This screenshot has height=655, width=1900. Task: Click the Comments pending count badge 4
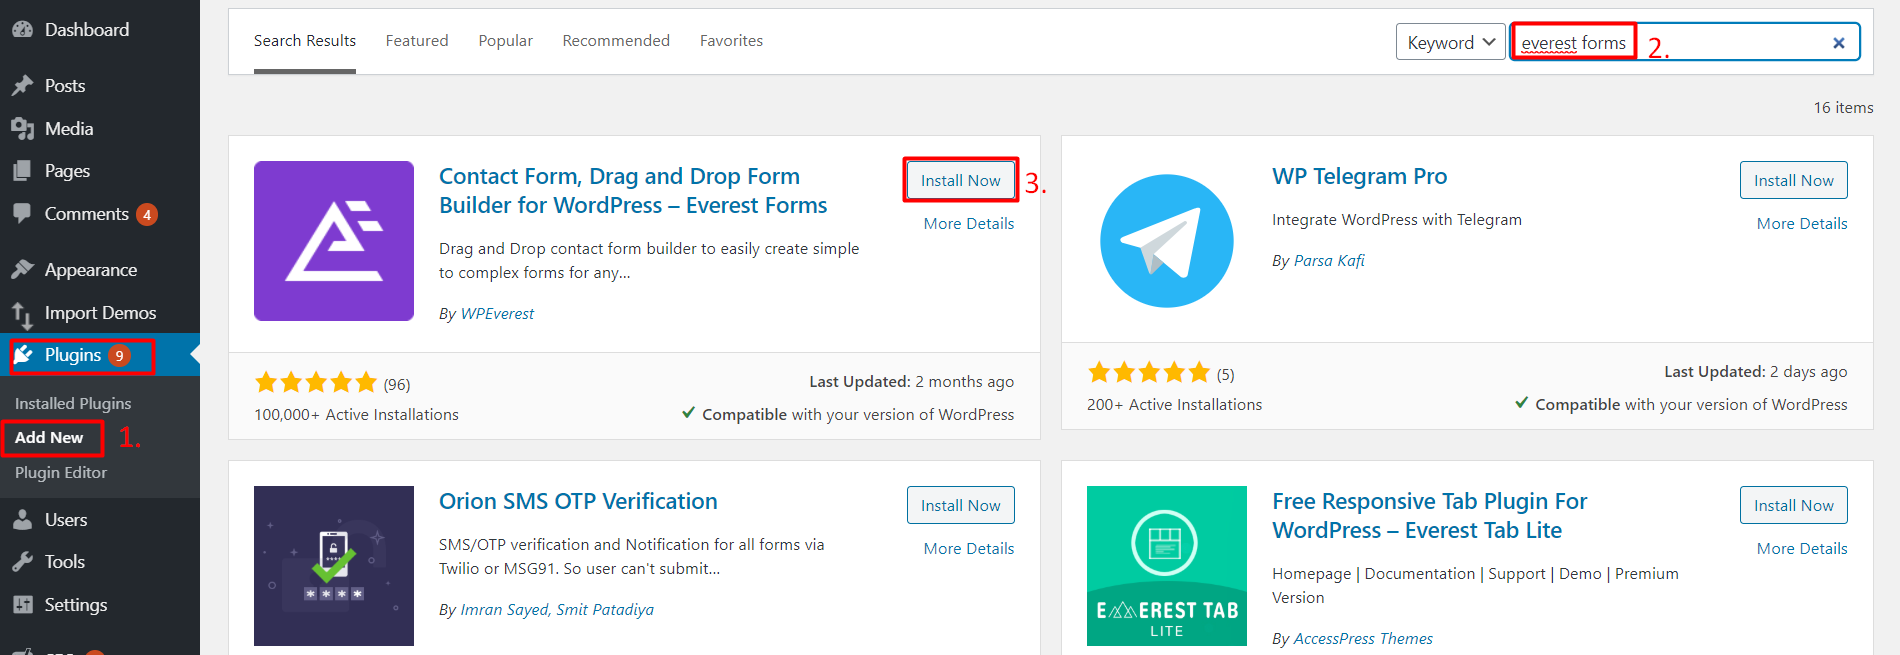point(147,215)
